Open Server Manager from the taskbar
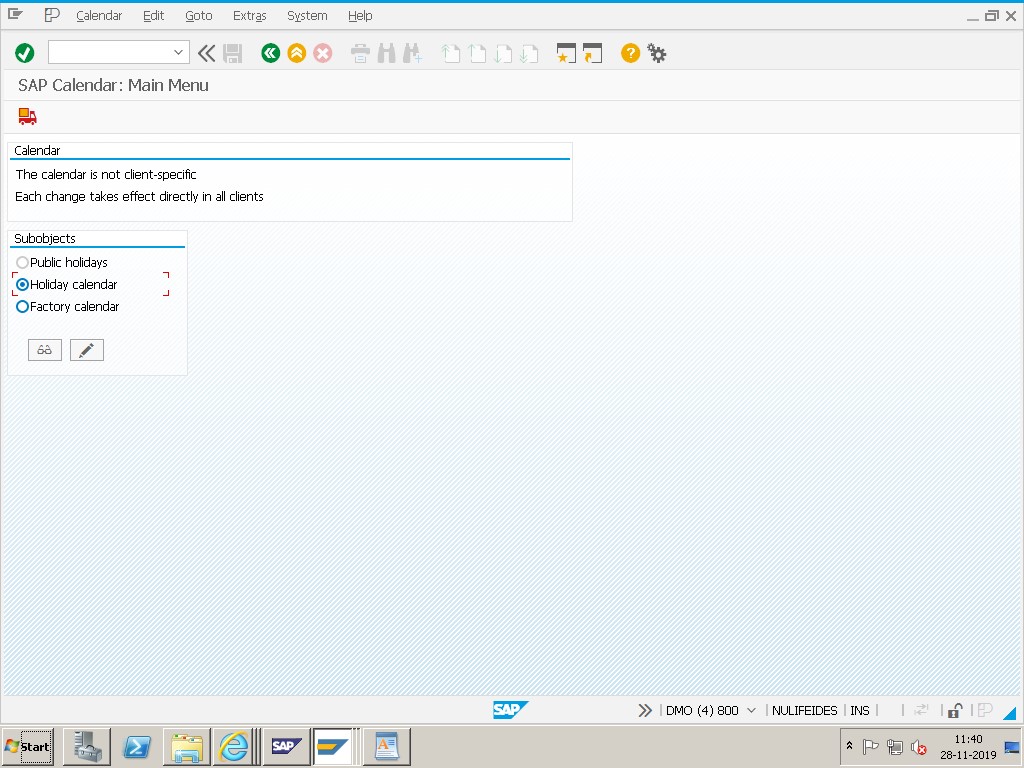1024x768 pixels. [x=87, y=746]
